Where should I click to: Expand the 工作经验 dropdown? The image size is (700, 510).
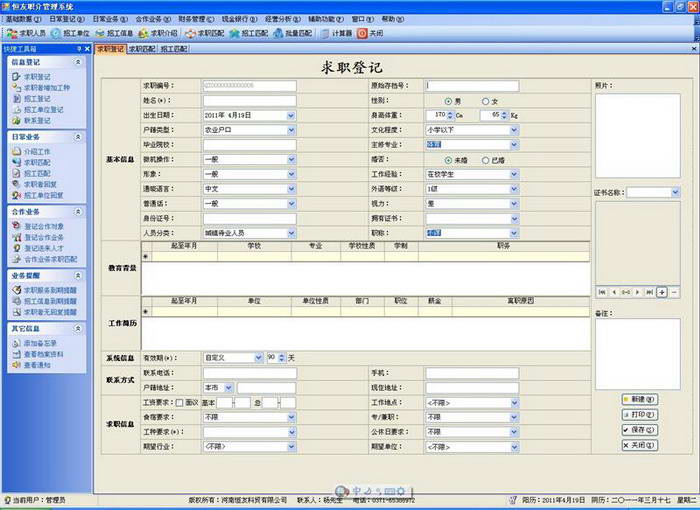514,174
